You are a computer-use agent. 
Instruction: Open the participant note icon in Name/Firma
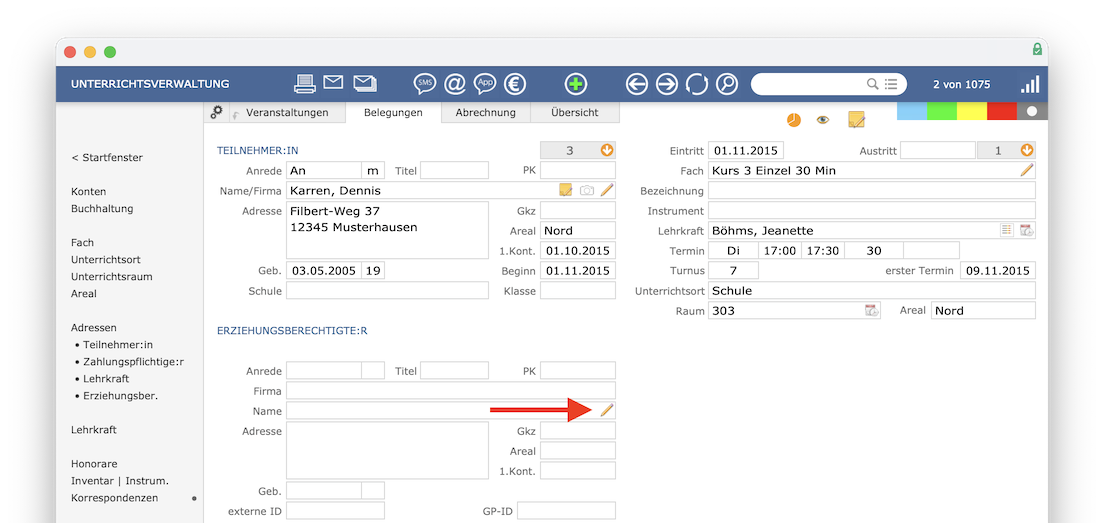[x=565, y=190]
